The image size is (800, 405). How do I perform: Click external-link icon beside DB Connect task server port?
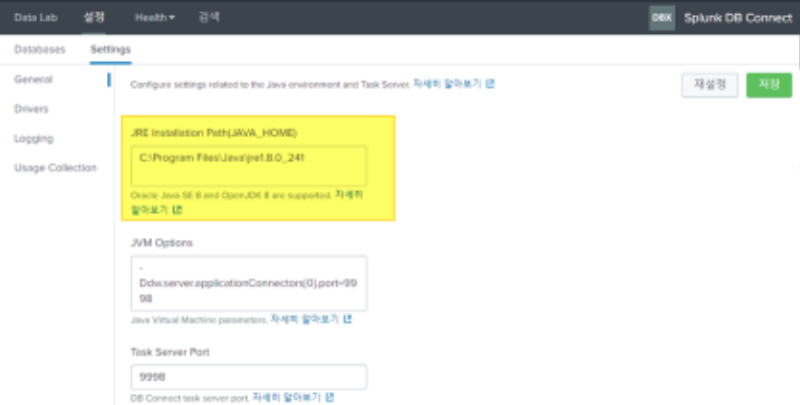point(329,396)
